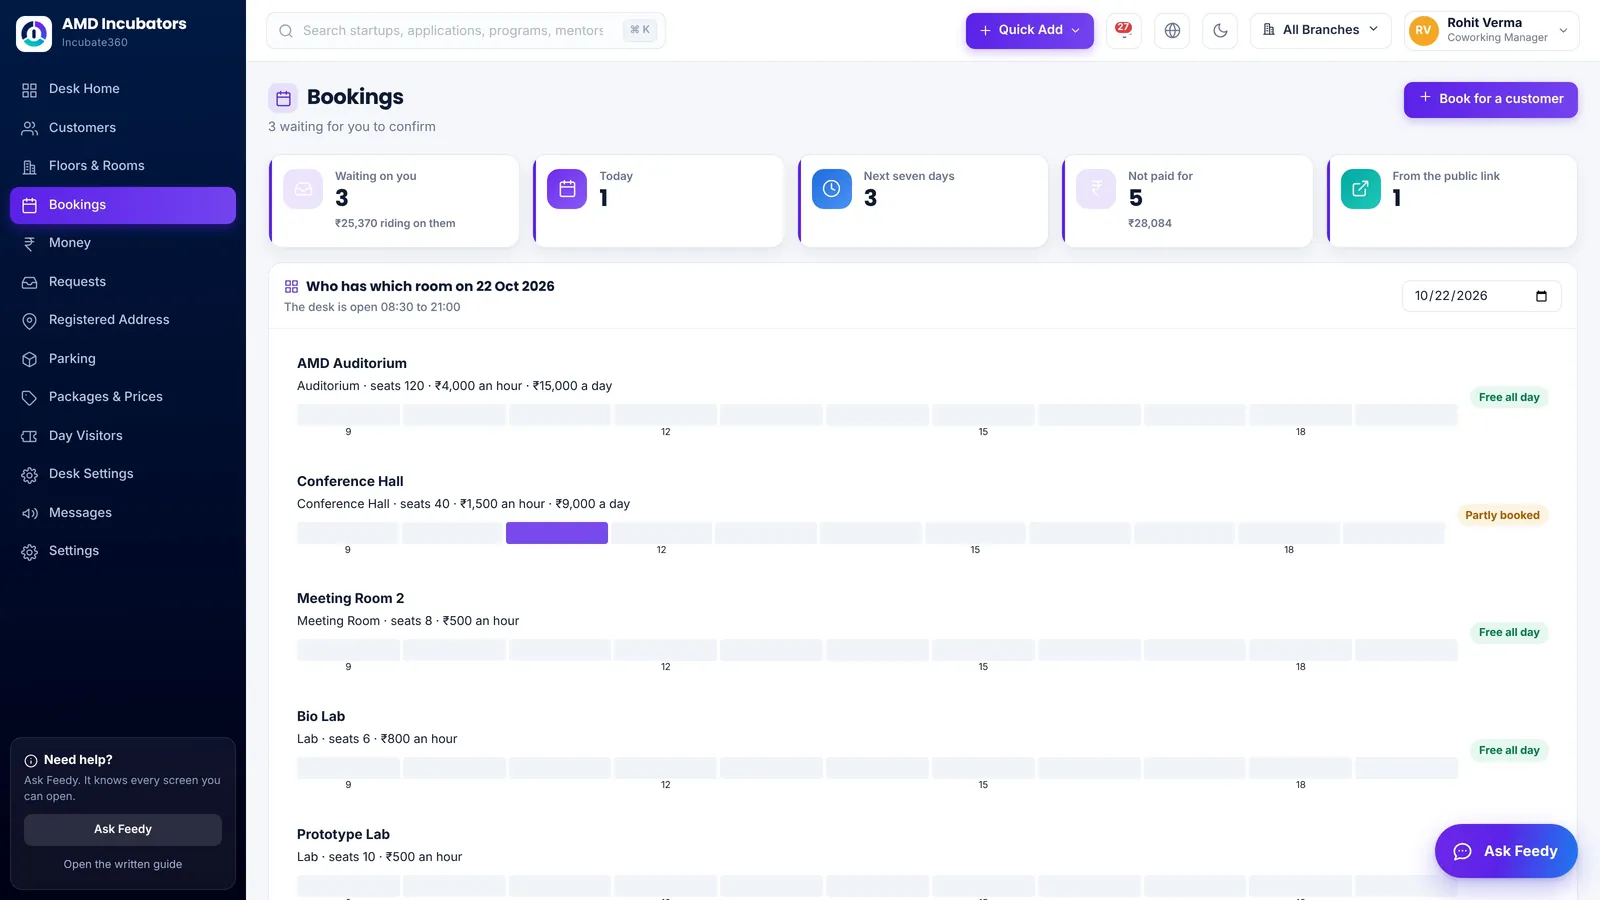Click the Next seven days clock icon
Image resolution: width=1600 pixels, height=900 pixels.
(x=831, y=189)
